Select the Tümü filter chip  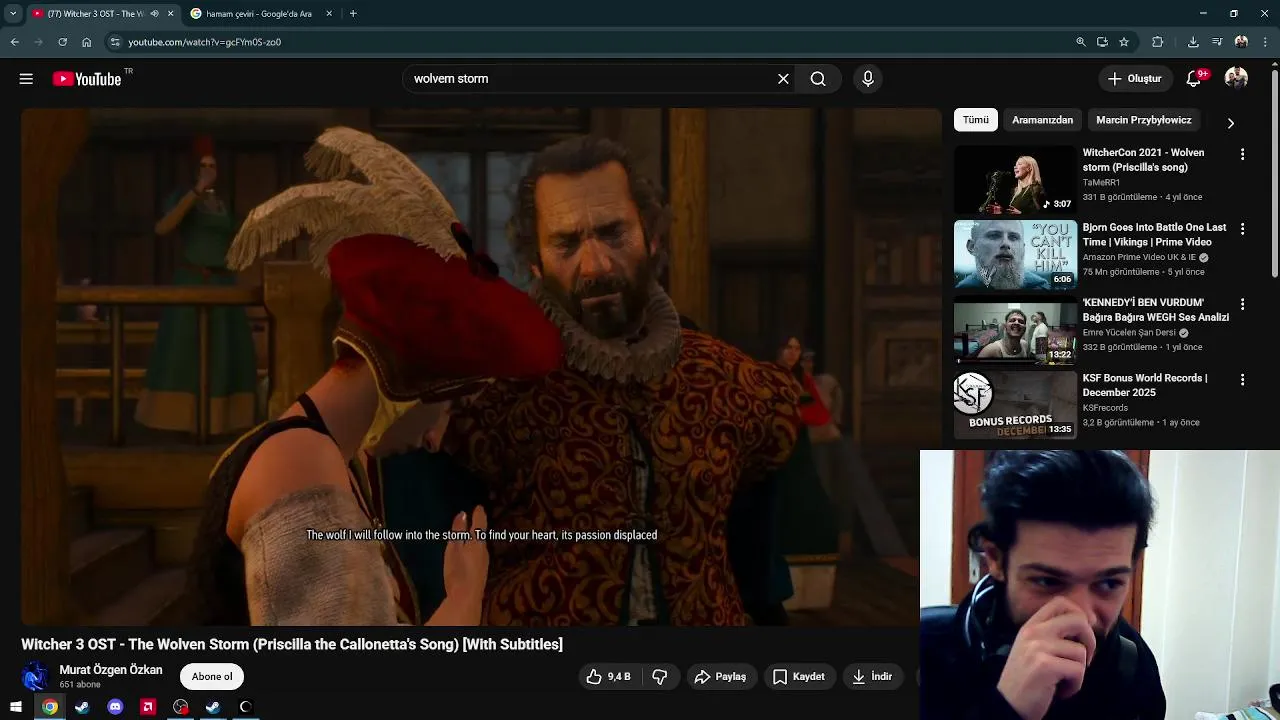pos(976,120)
